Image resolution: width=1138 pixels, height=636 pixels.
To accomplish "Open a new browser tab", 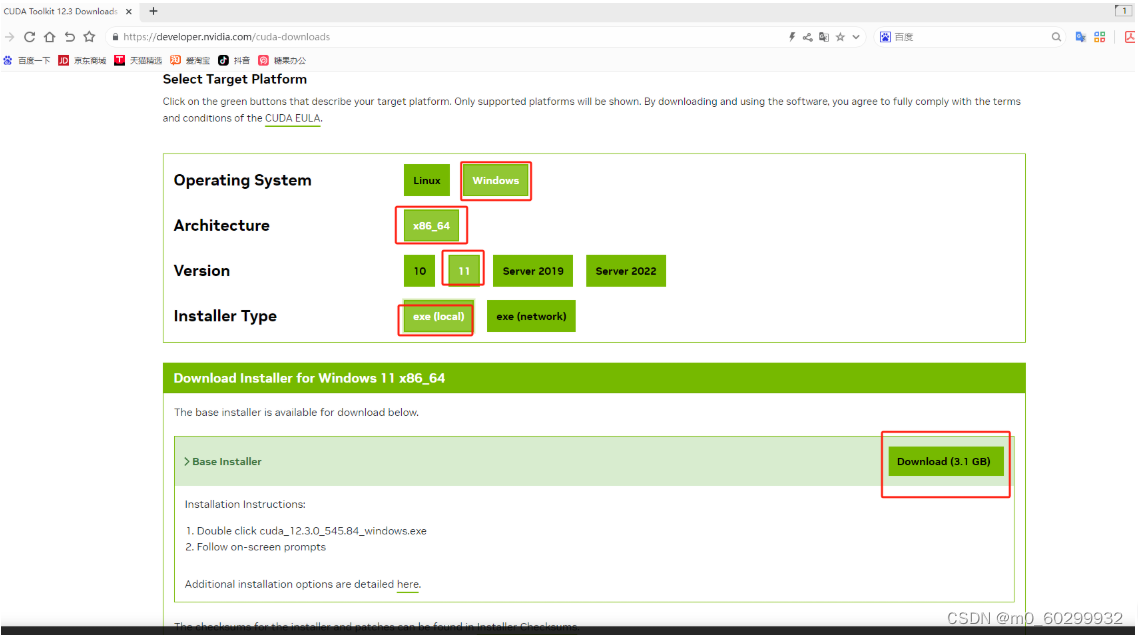I will [x=153, y=11].
